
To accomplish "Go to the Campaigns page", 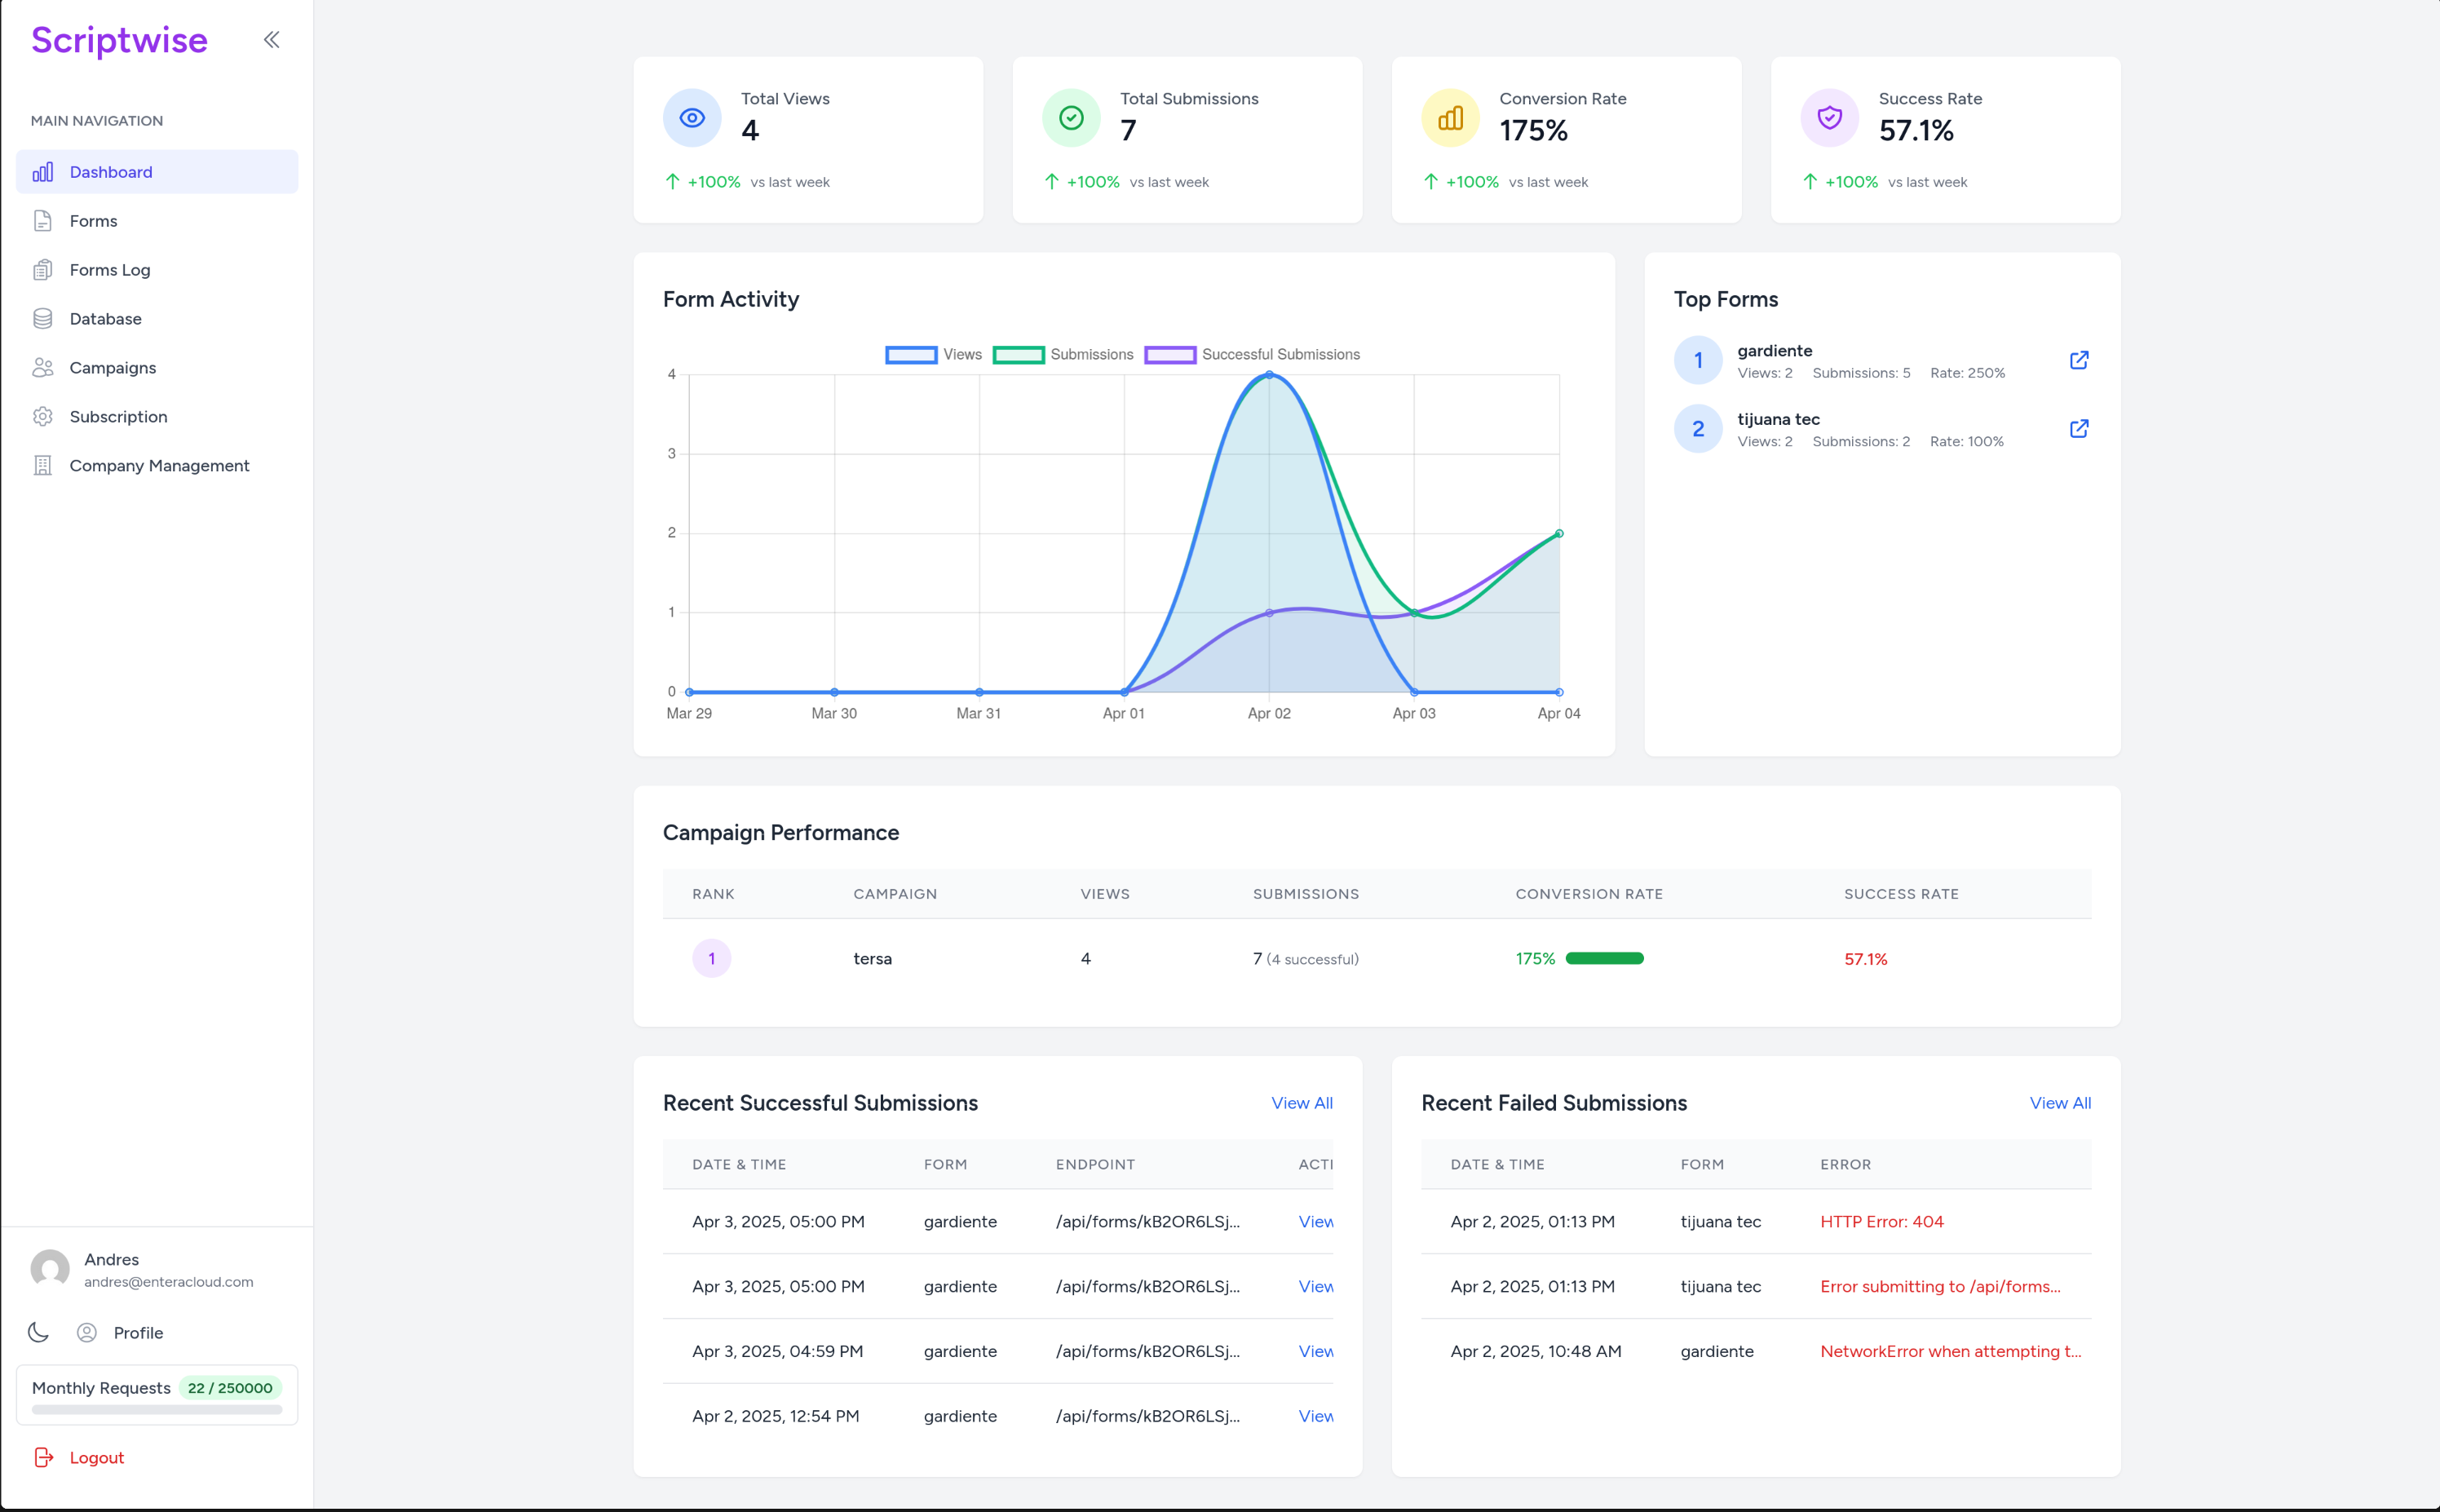I will coord(113,368).
